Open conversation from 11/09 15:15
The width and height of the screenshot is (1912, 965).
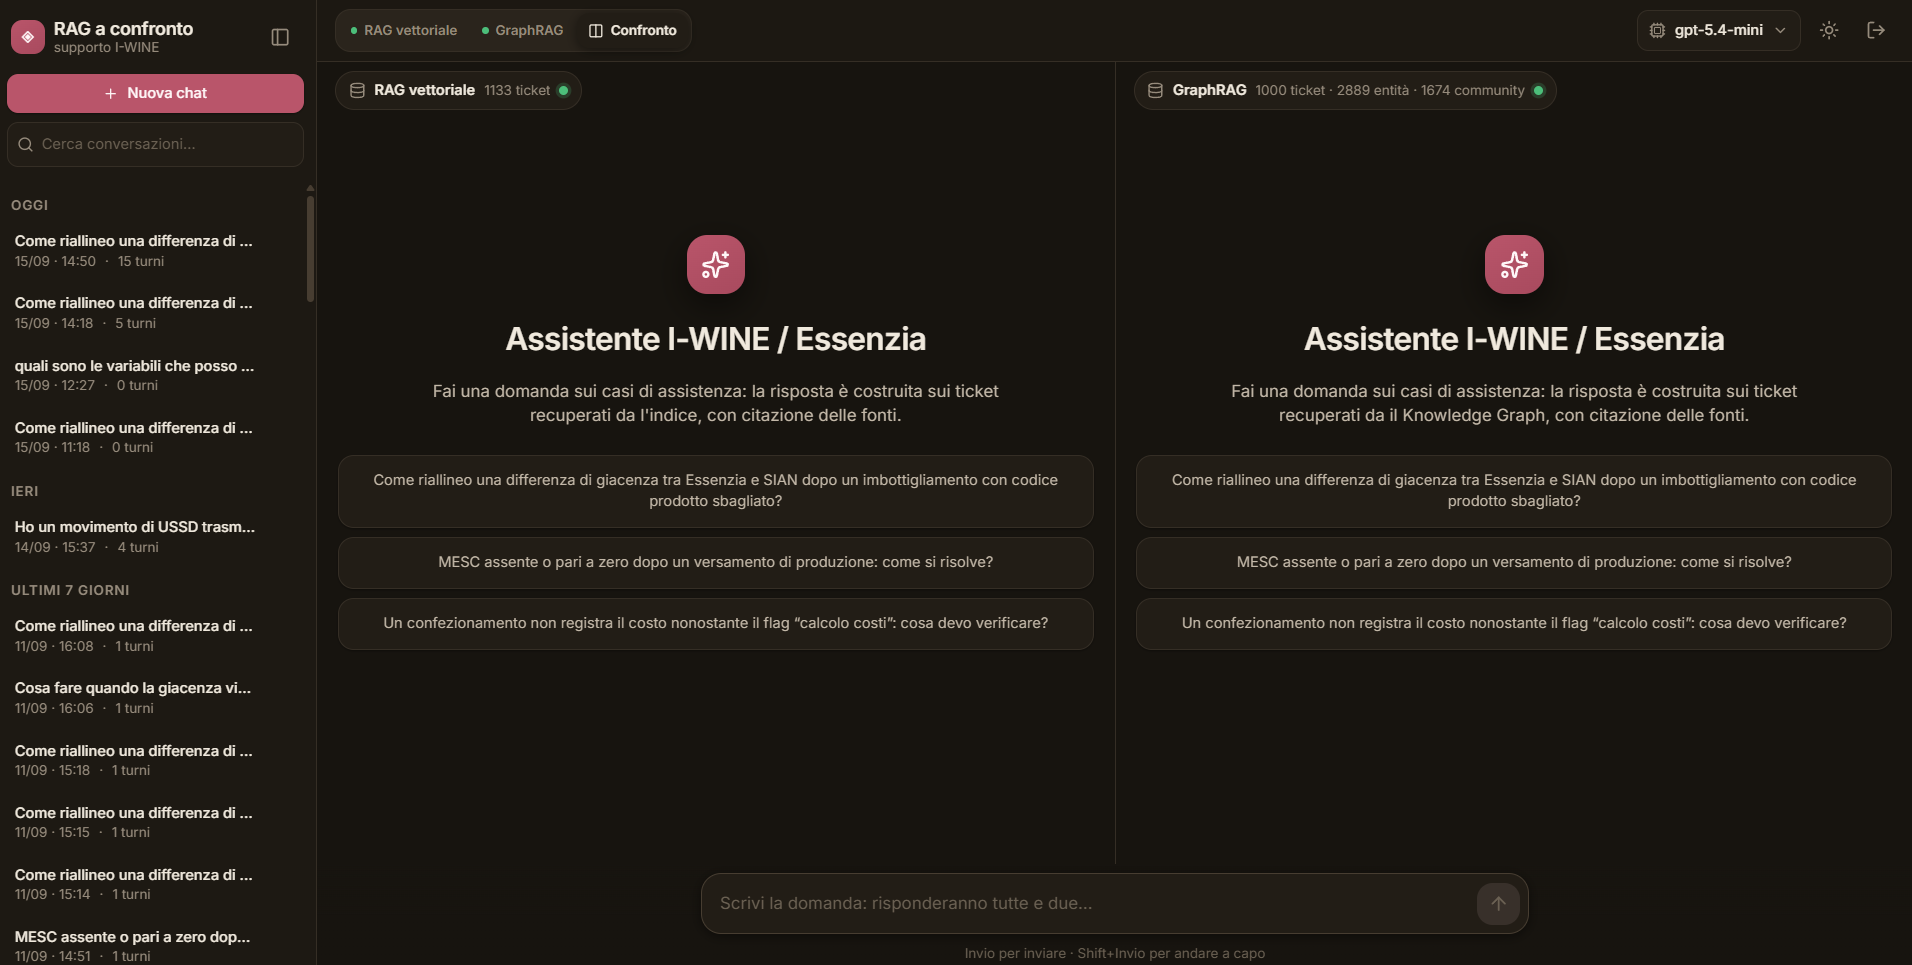click(152, 822)
